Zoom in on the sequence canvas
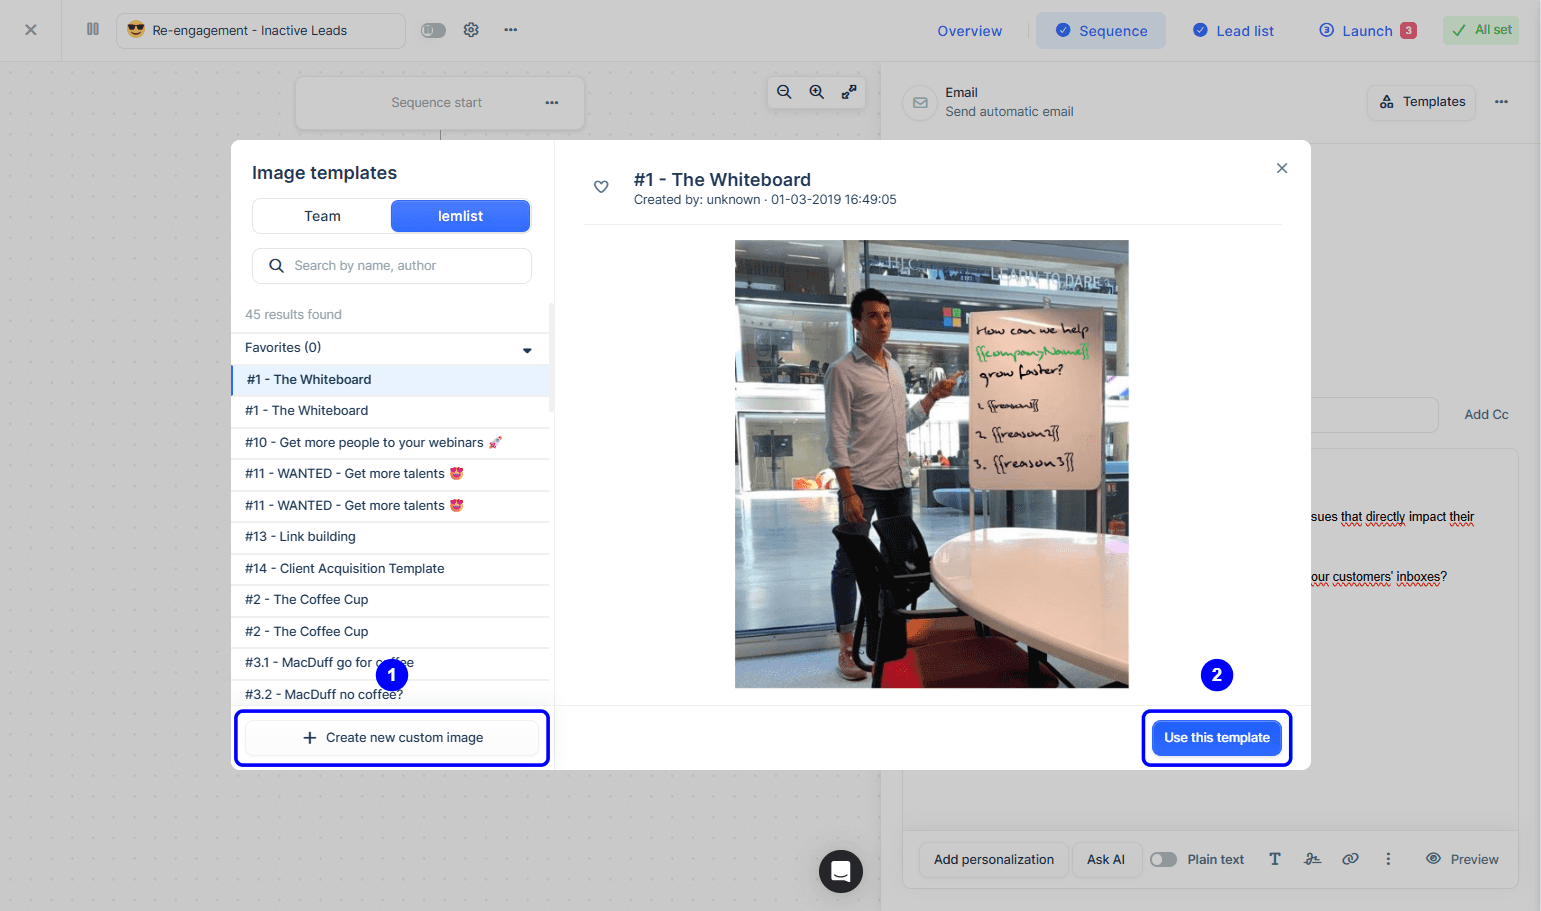 click(817, 92)
